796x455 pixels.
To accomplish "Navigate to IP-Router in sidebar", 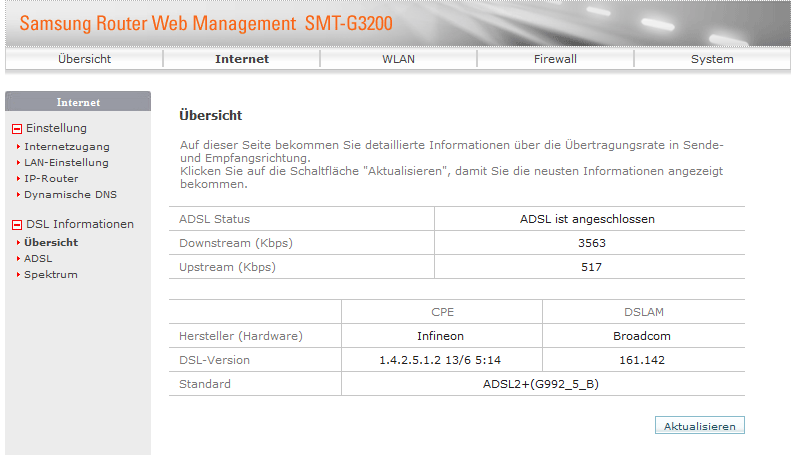I will coord(51,178).
